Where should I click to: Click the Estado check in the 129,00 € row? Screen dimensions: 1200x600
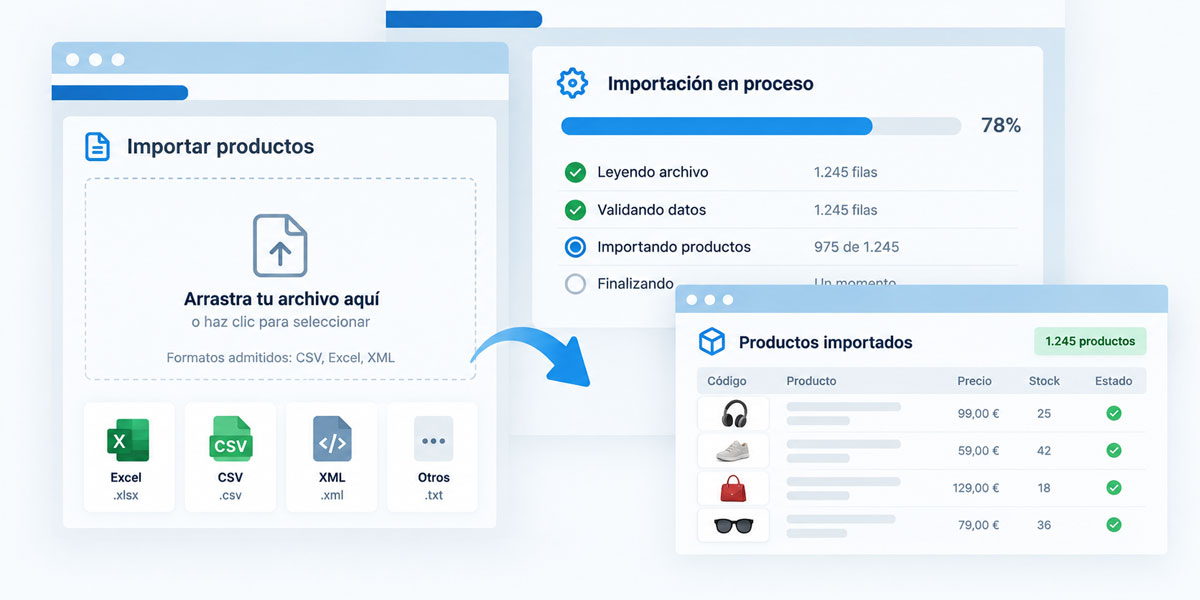tap(1113, 488)
